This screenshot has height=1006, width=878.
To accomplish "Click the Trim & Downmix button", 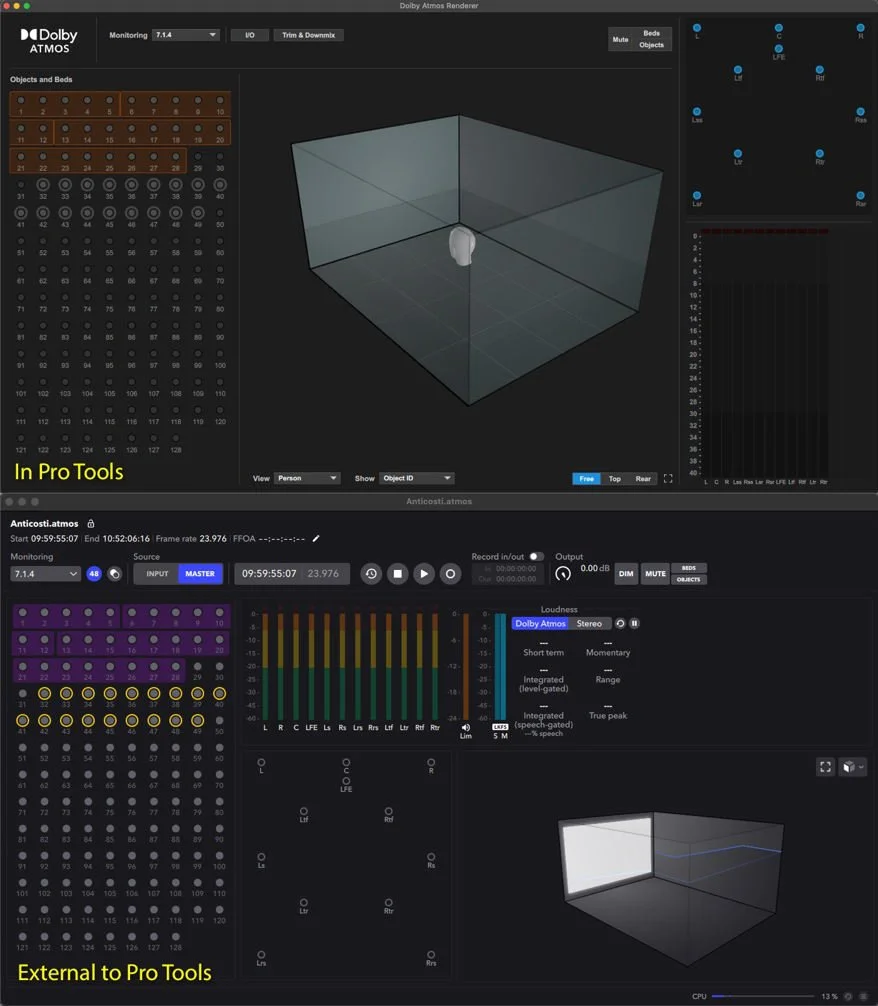I will 308,34.
